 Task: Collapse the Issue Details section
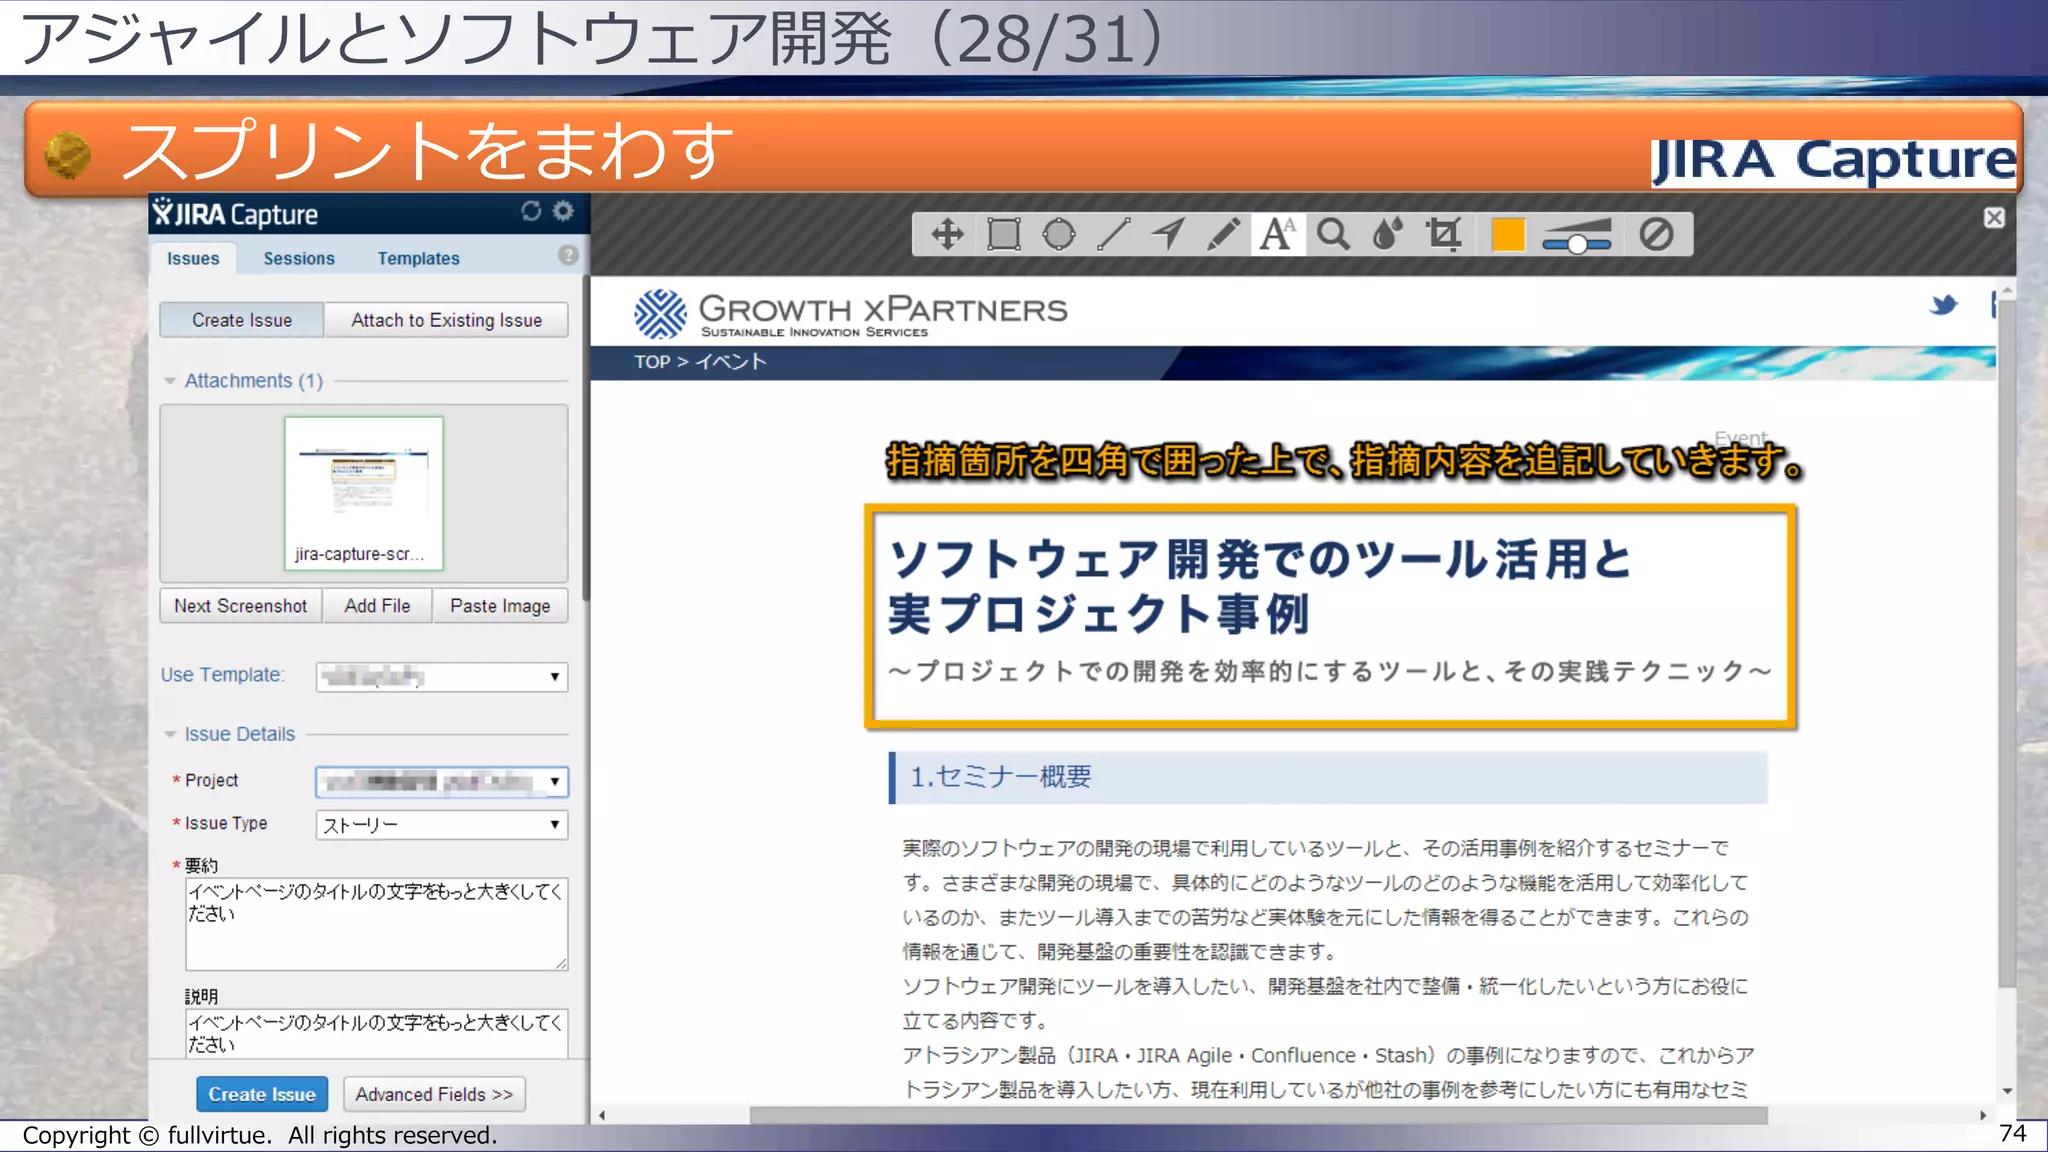[170, 734]
